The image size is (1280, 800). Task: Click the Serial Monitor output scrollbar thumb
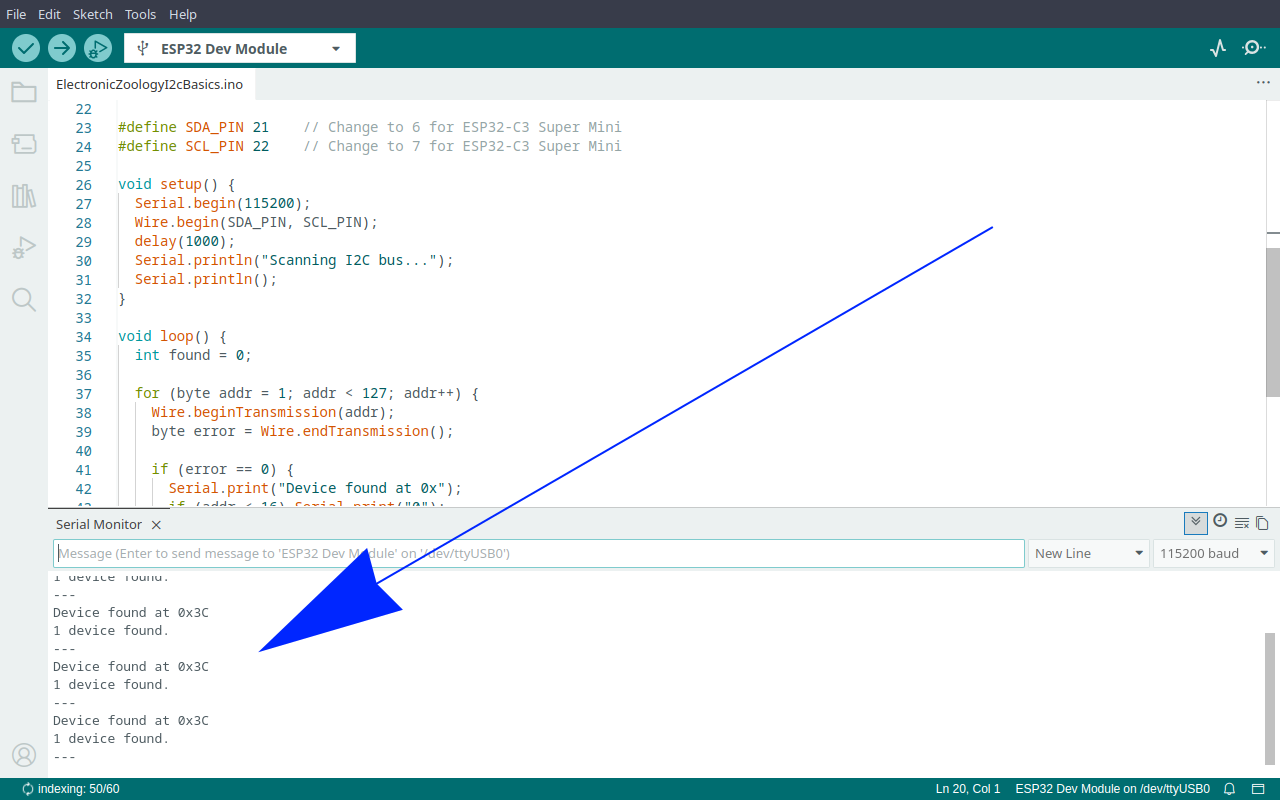pyautogui.click(x=1270, y=697)
